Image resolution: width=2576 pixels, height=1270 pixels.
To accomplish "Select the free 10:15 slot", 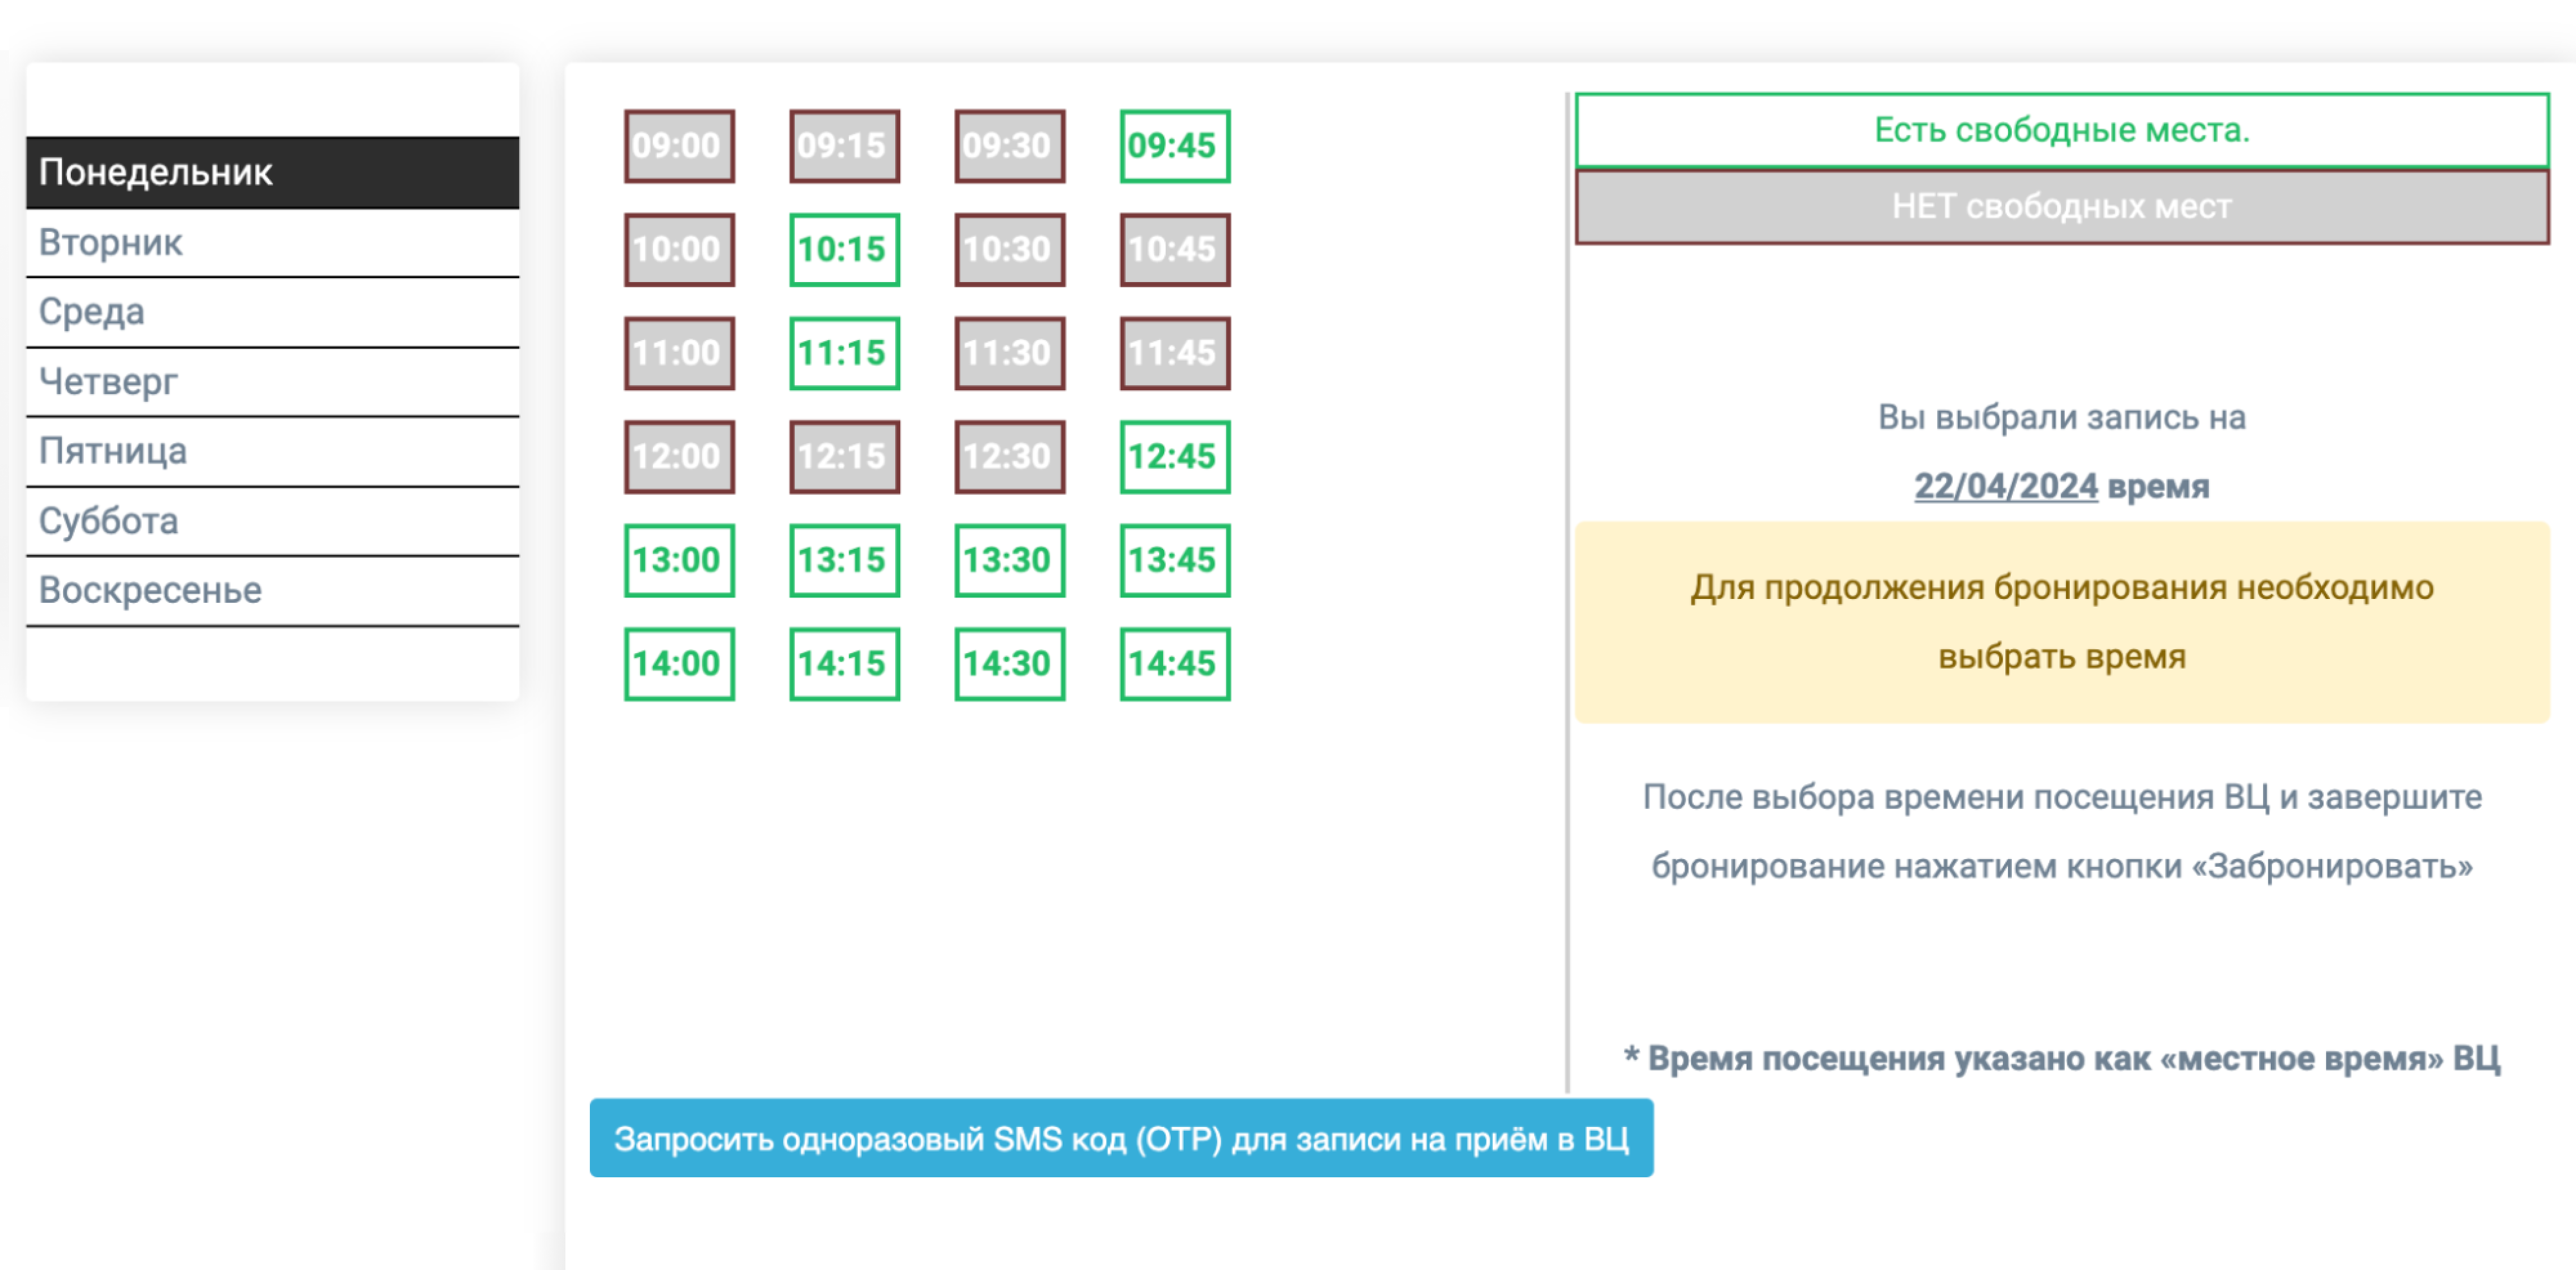I will 844,250.
